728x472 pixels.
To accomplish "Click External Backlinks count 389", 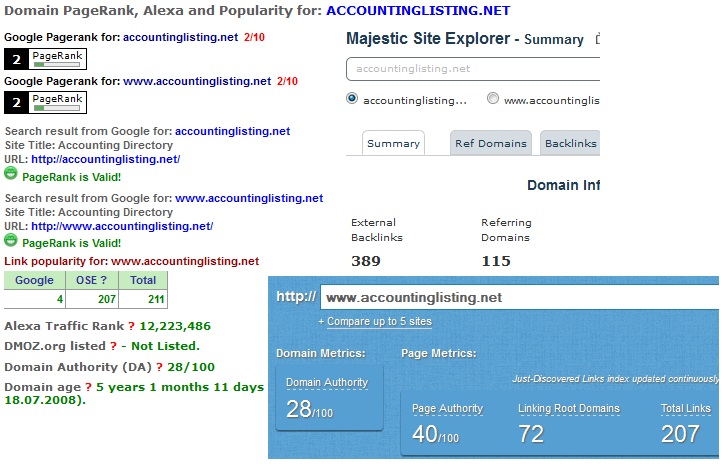I will pyautogui.click(x=366, y=261).
